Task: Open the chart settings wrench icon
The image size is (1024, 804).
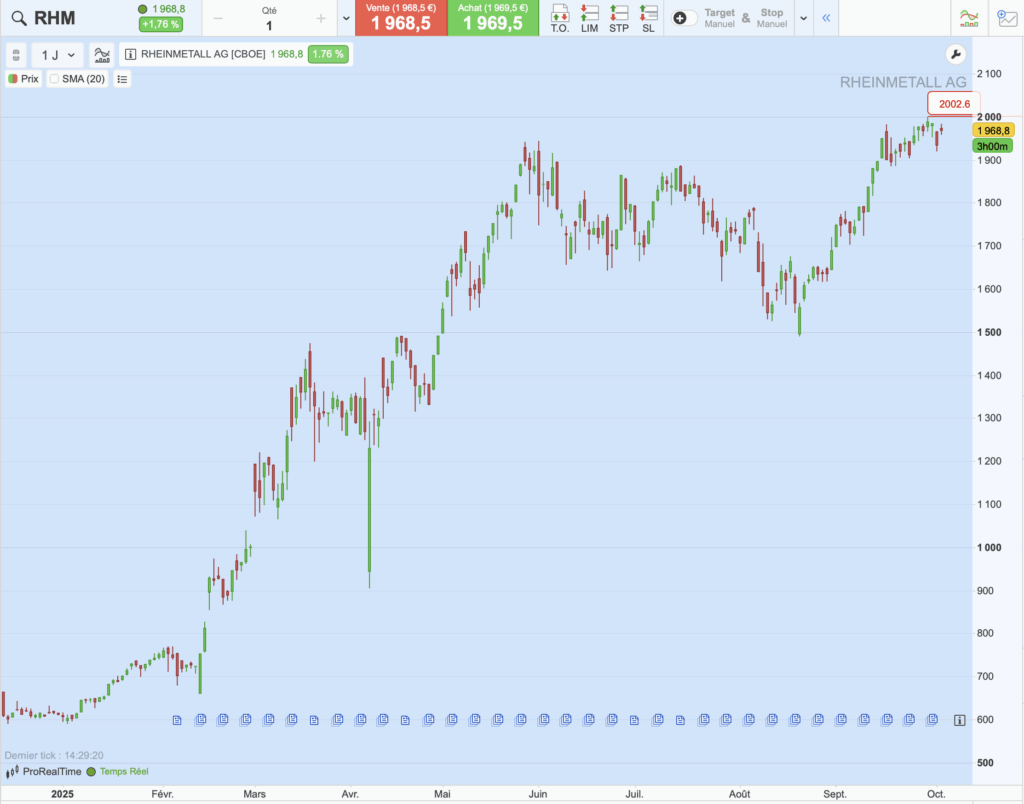Action: coord(954,55)
